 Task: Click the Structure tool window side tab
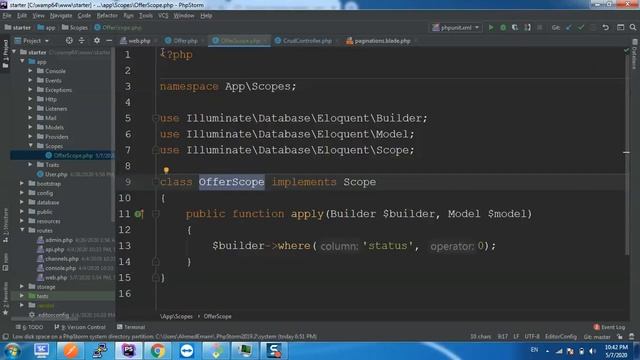click(5, 225)
